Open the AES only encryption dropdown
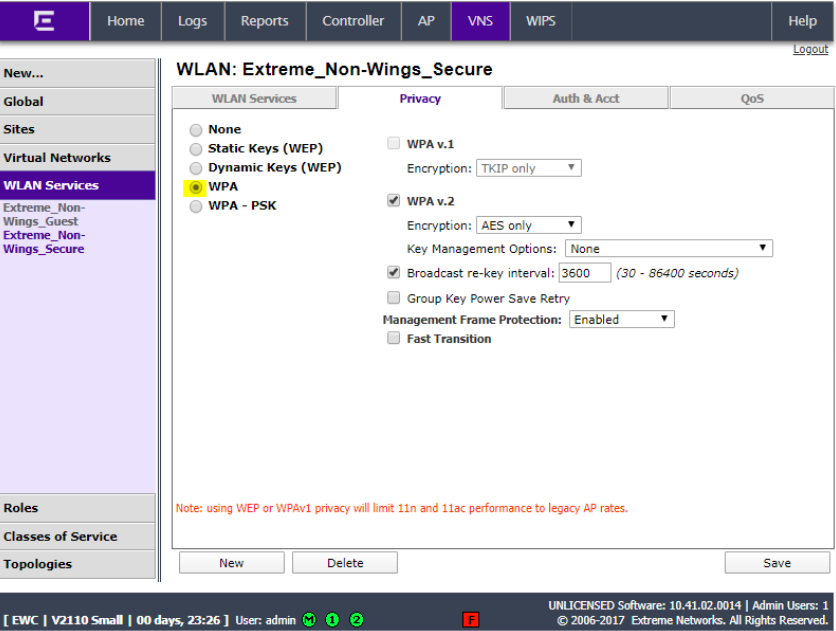The width and height of the screenshot is (836, 631). [528, 225]
